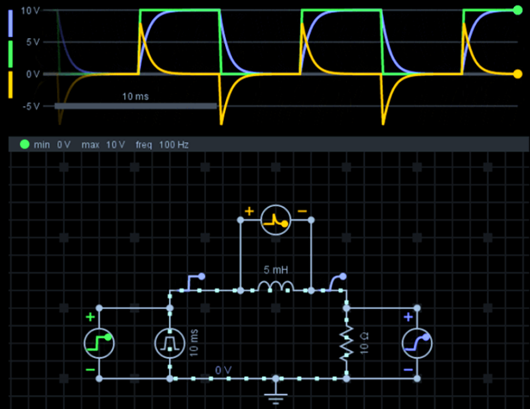Select the green voltage scope probe

point(99,343)
